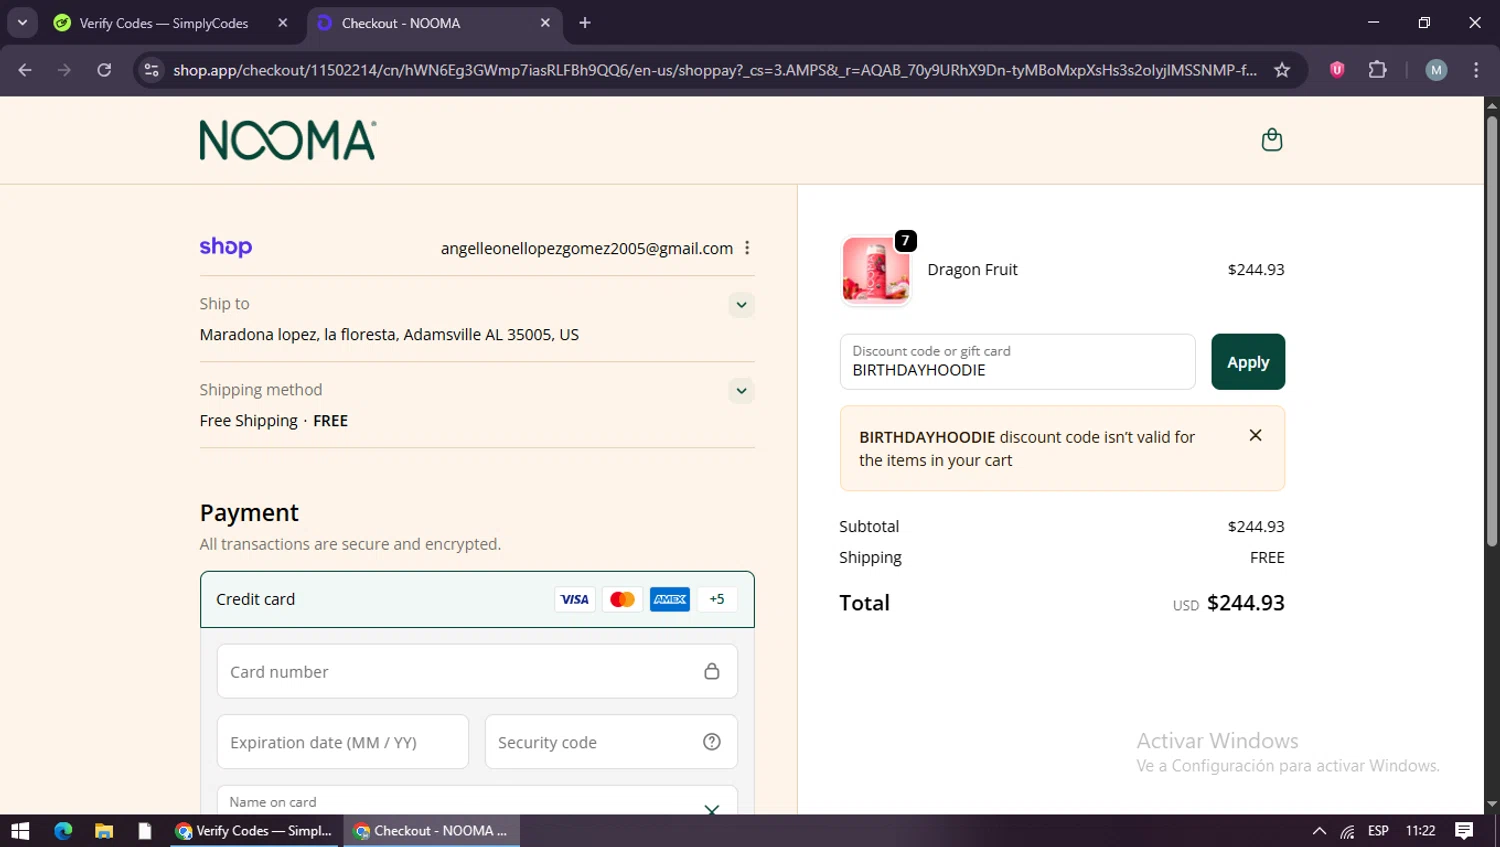Open the Chrome three-dot menu
The image size is (1500, 847).
1476,70
